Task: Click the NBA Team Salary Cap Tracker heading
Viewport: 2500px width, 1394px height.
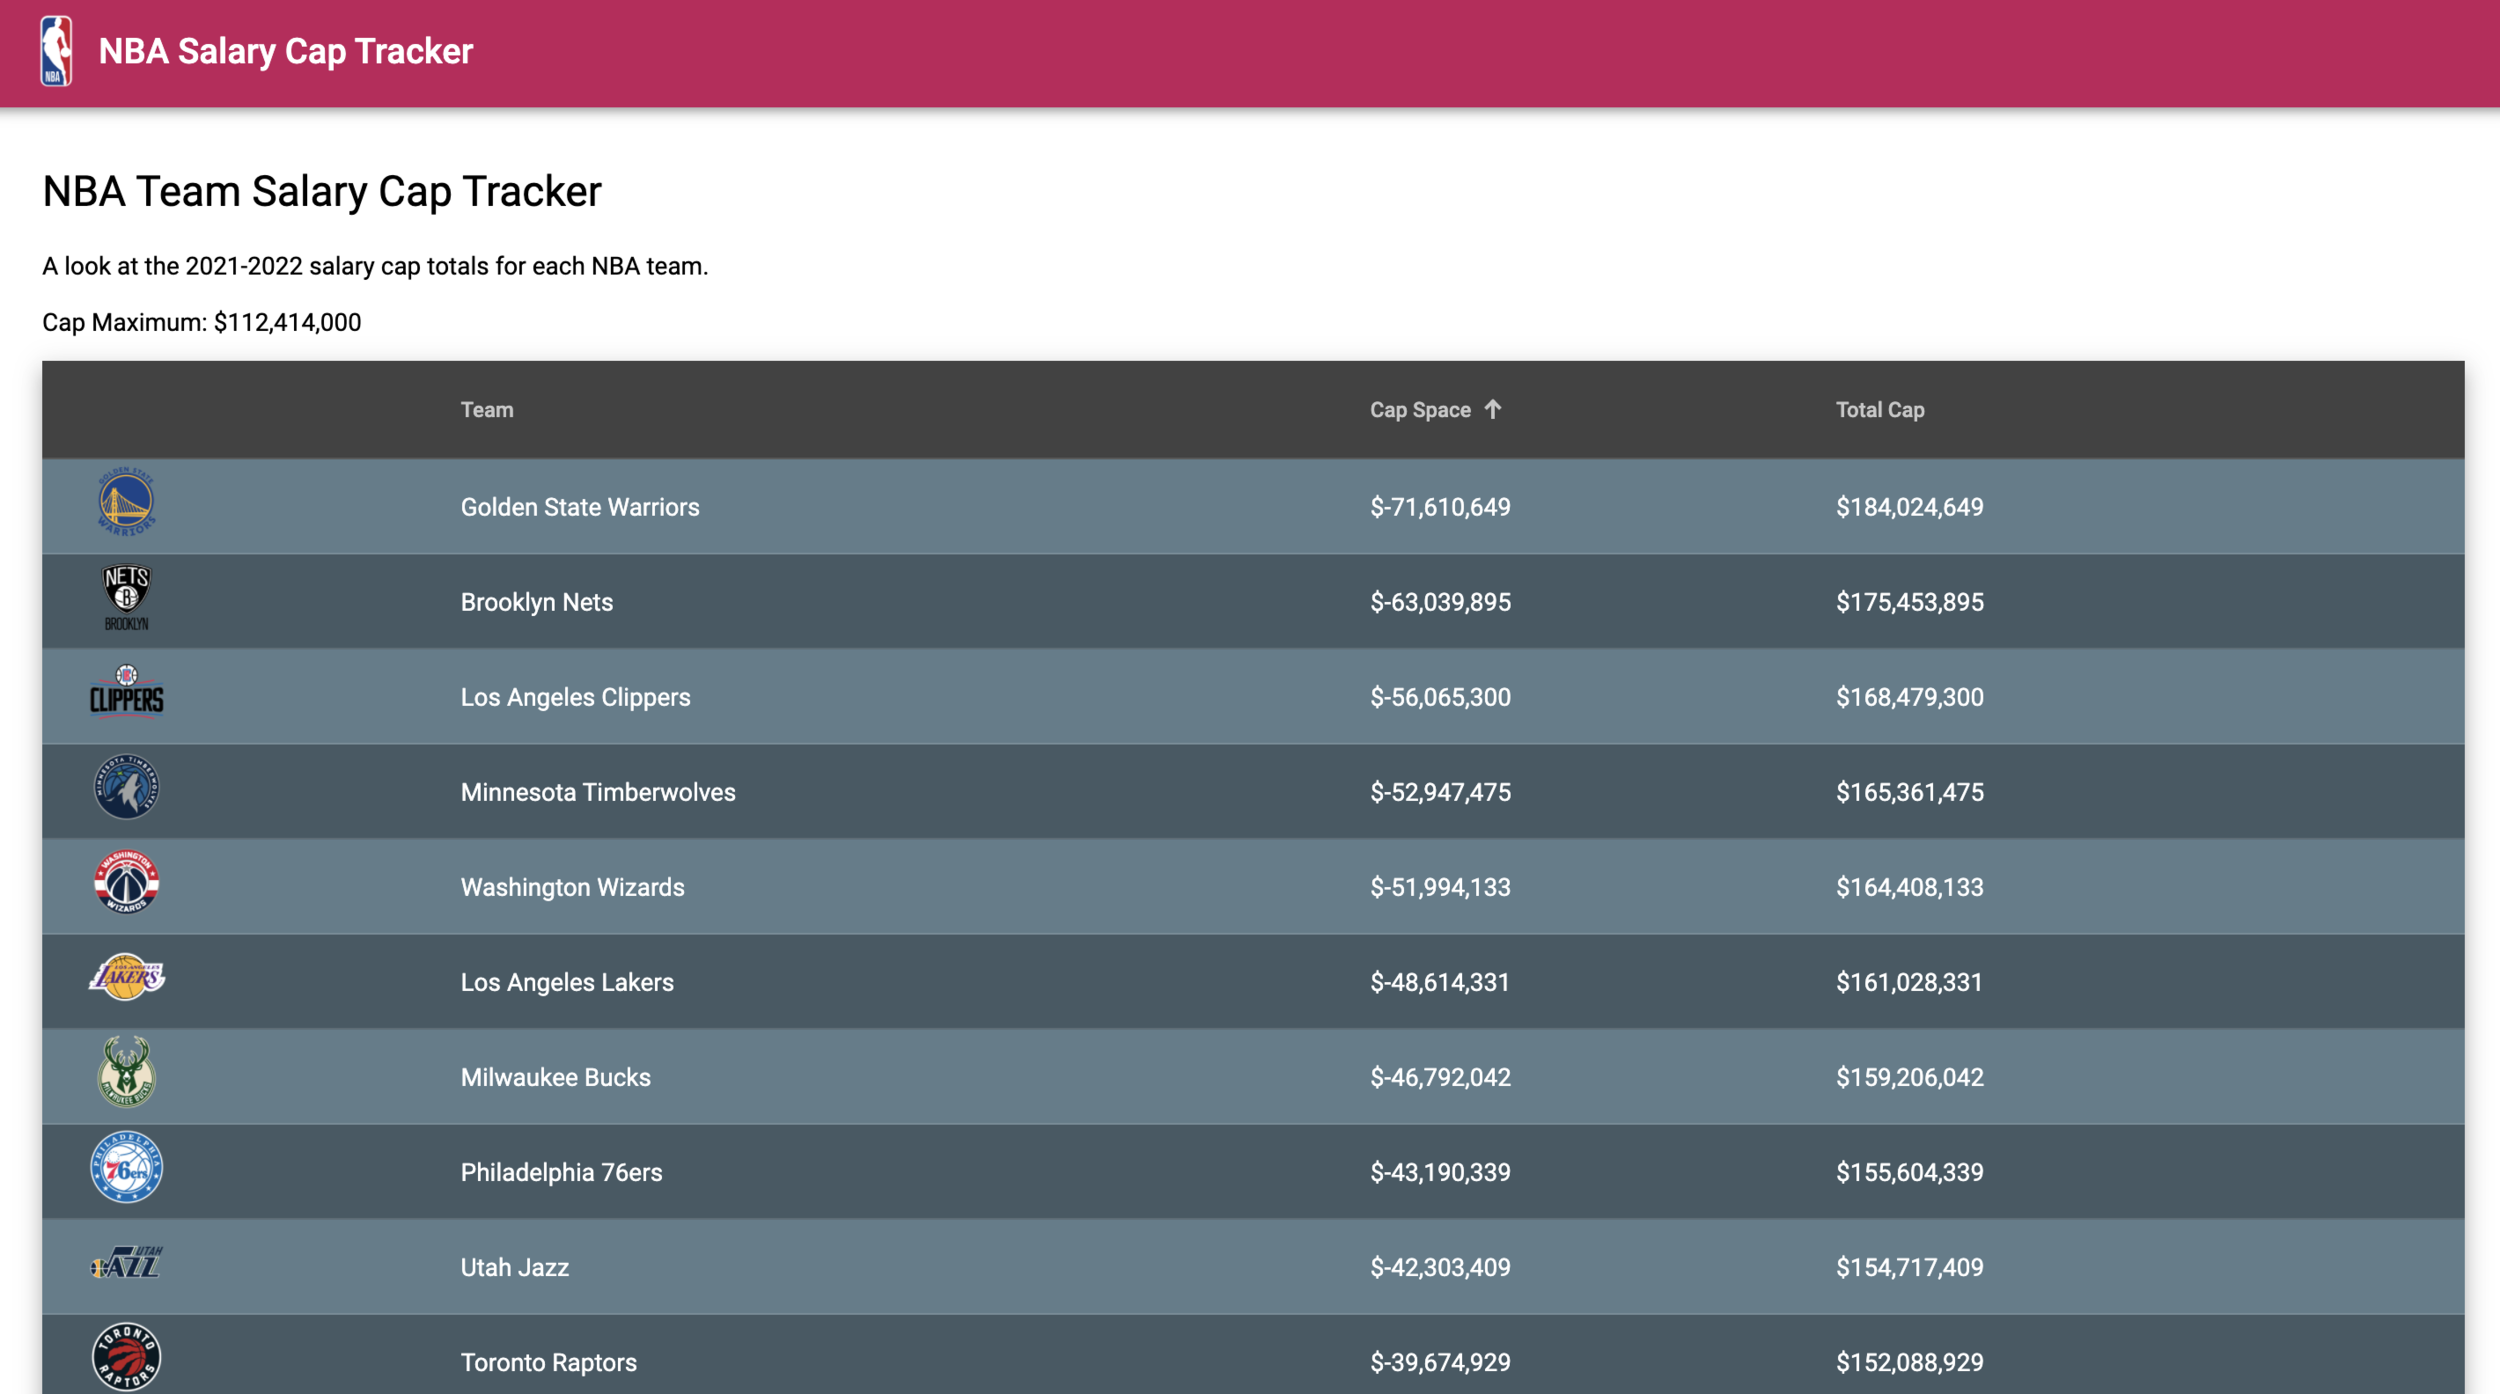Action: click(x=322, y=192)
